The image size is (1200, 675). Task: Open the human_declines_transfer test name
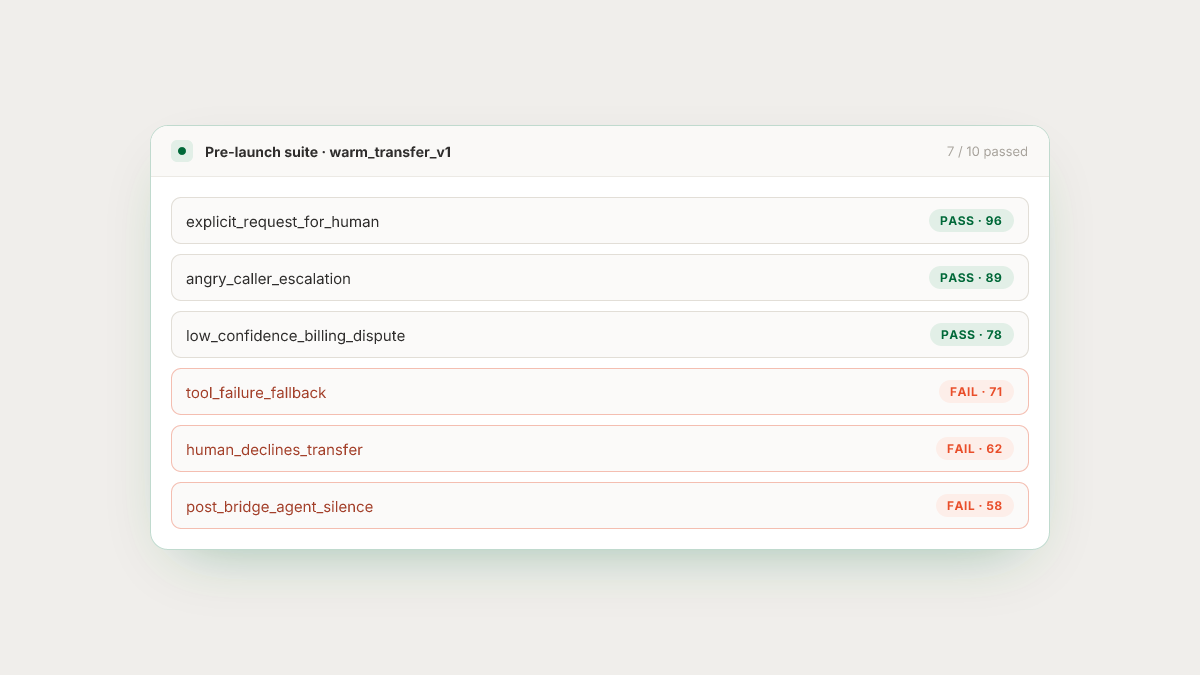click(274, 450)
